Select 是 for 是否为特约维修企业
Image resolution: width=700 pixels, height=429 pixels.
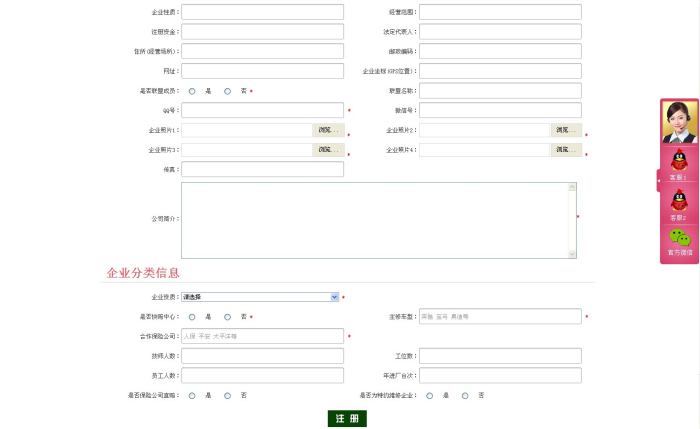[429, 396]
